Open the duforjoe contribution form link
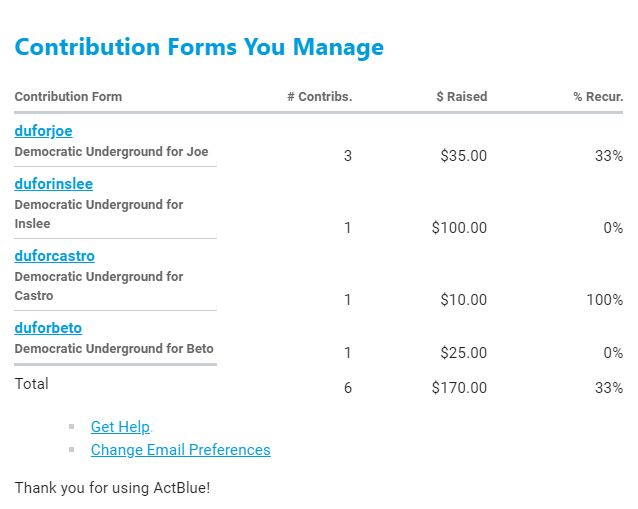The height and width of the screenshot is (509, 638). [x=43, y=131]
